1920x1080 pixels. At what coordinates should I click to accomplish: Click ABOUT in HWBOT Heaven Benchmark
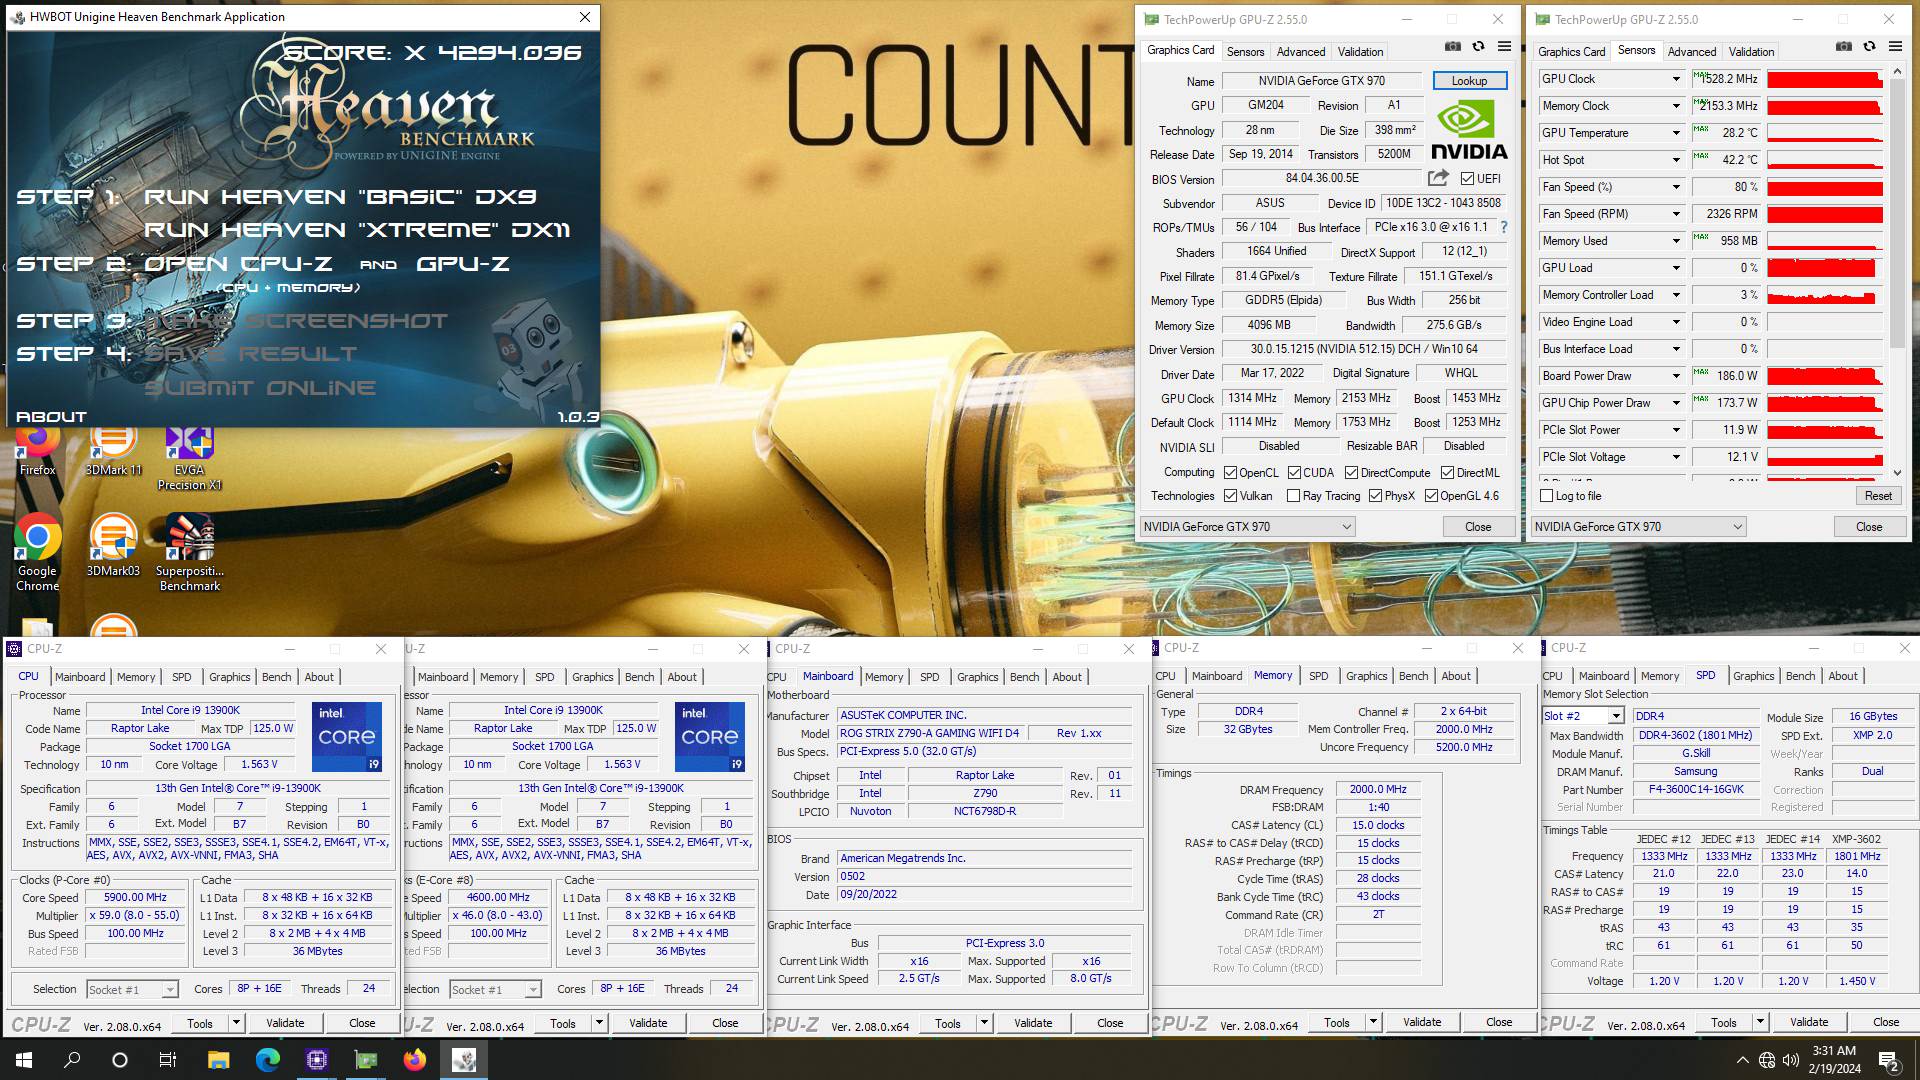52,417
